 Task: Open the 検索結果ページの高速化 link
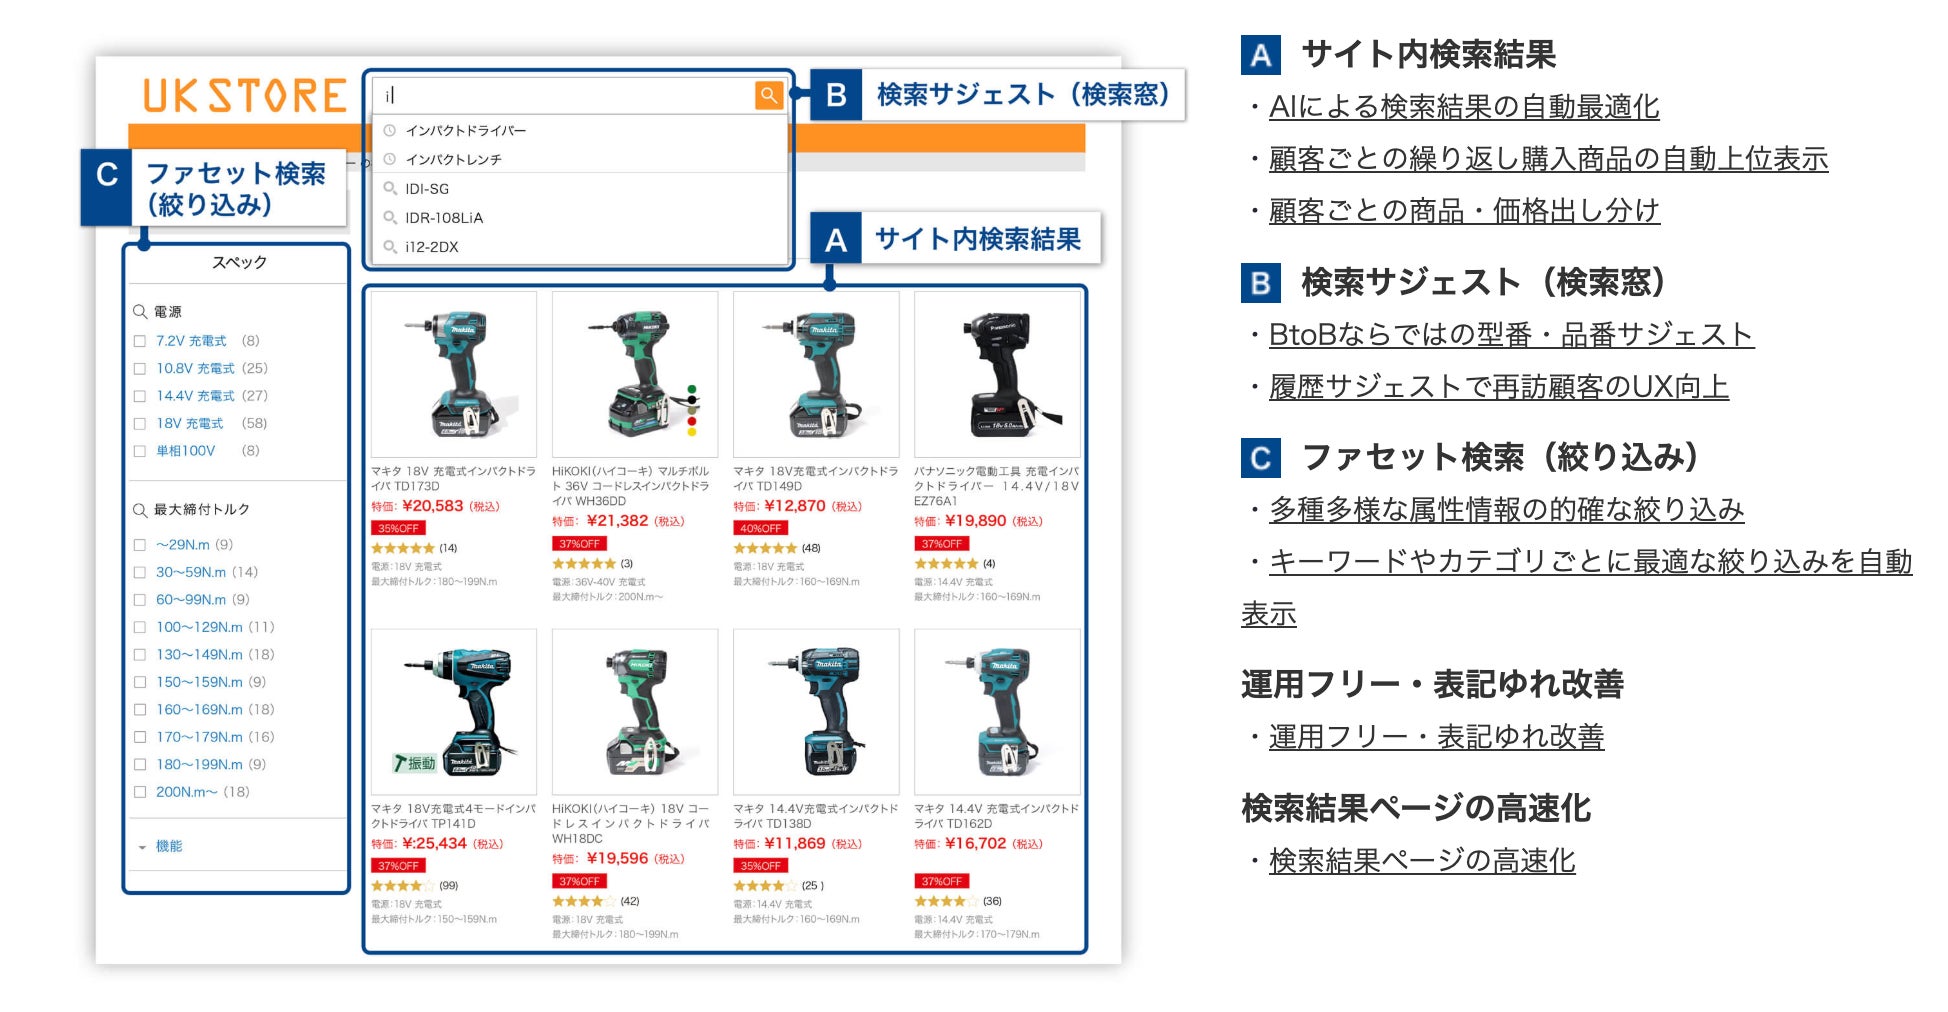pyautogui.click(x=1422, y=860)
